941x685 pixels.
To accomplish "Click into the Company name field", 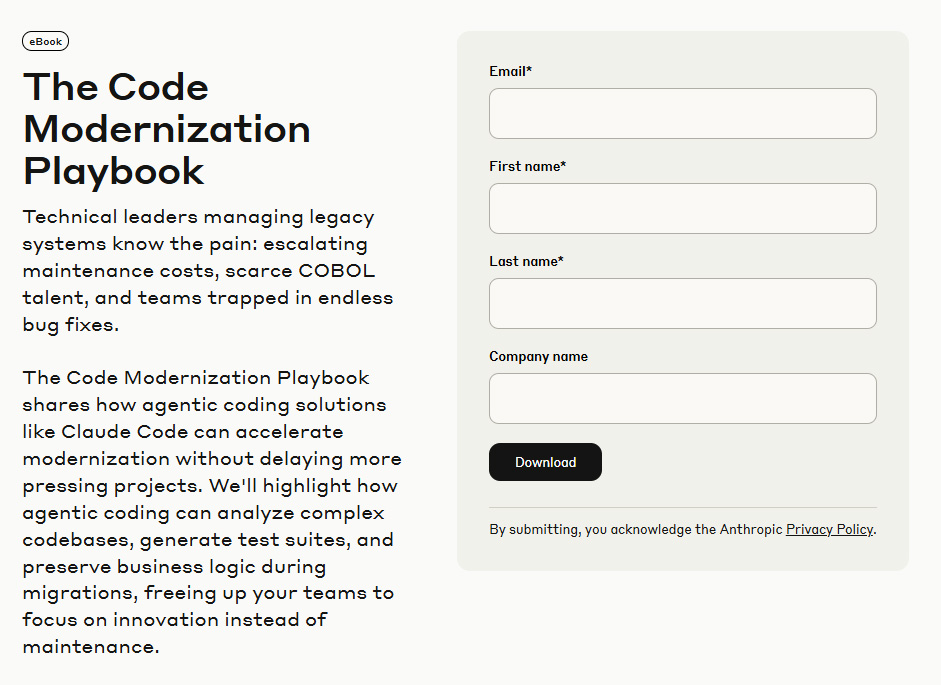I will (x=682, y=398).
